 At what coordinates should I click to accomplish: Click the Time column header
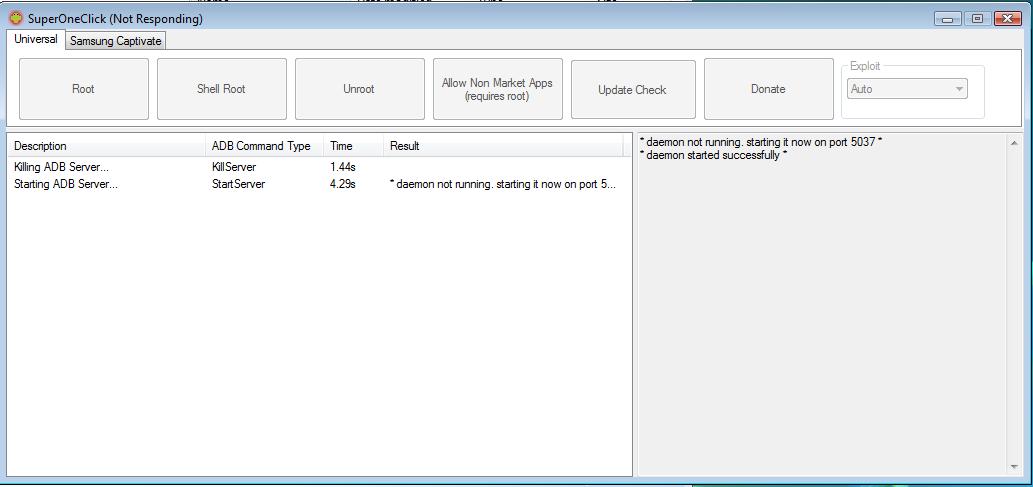(353, 146)
